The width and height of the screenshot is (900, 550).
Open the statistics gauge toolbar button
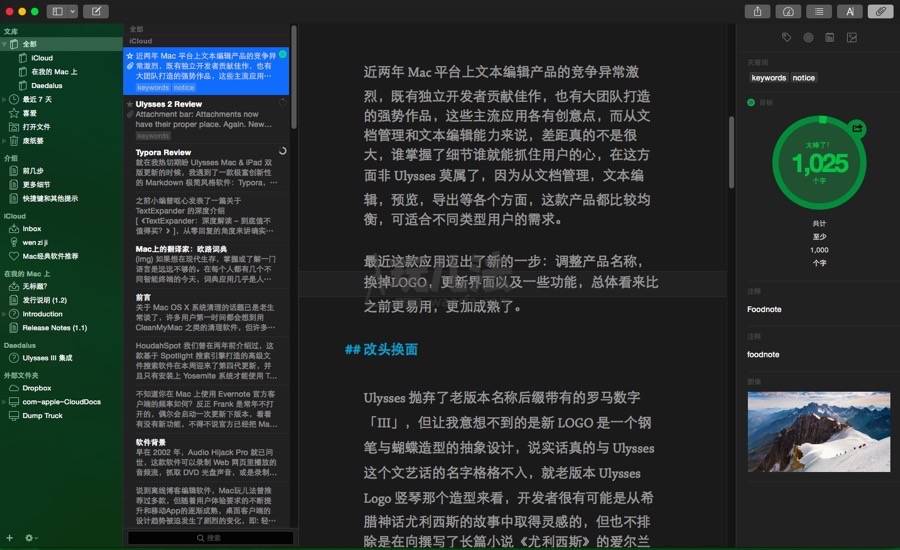788,11
